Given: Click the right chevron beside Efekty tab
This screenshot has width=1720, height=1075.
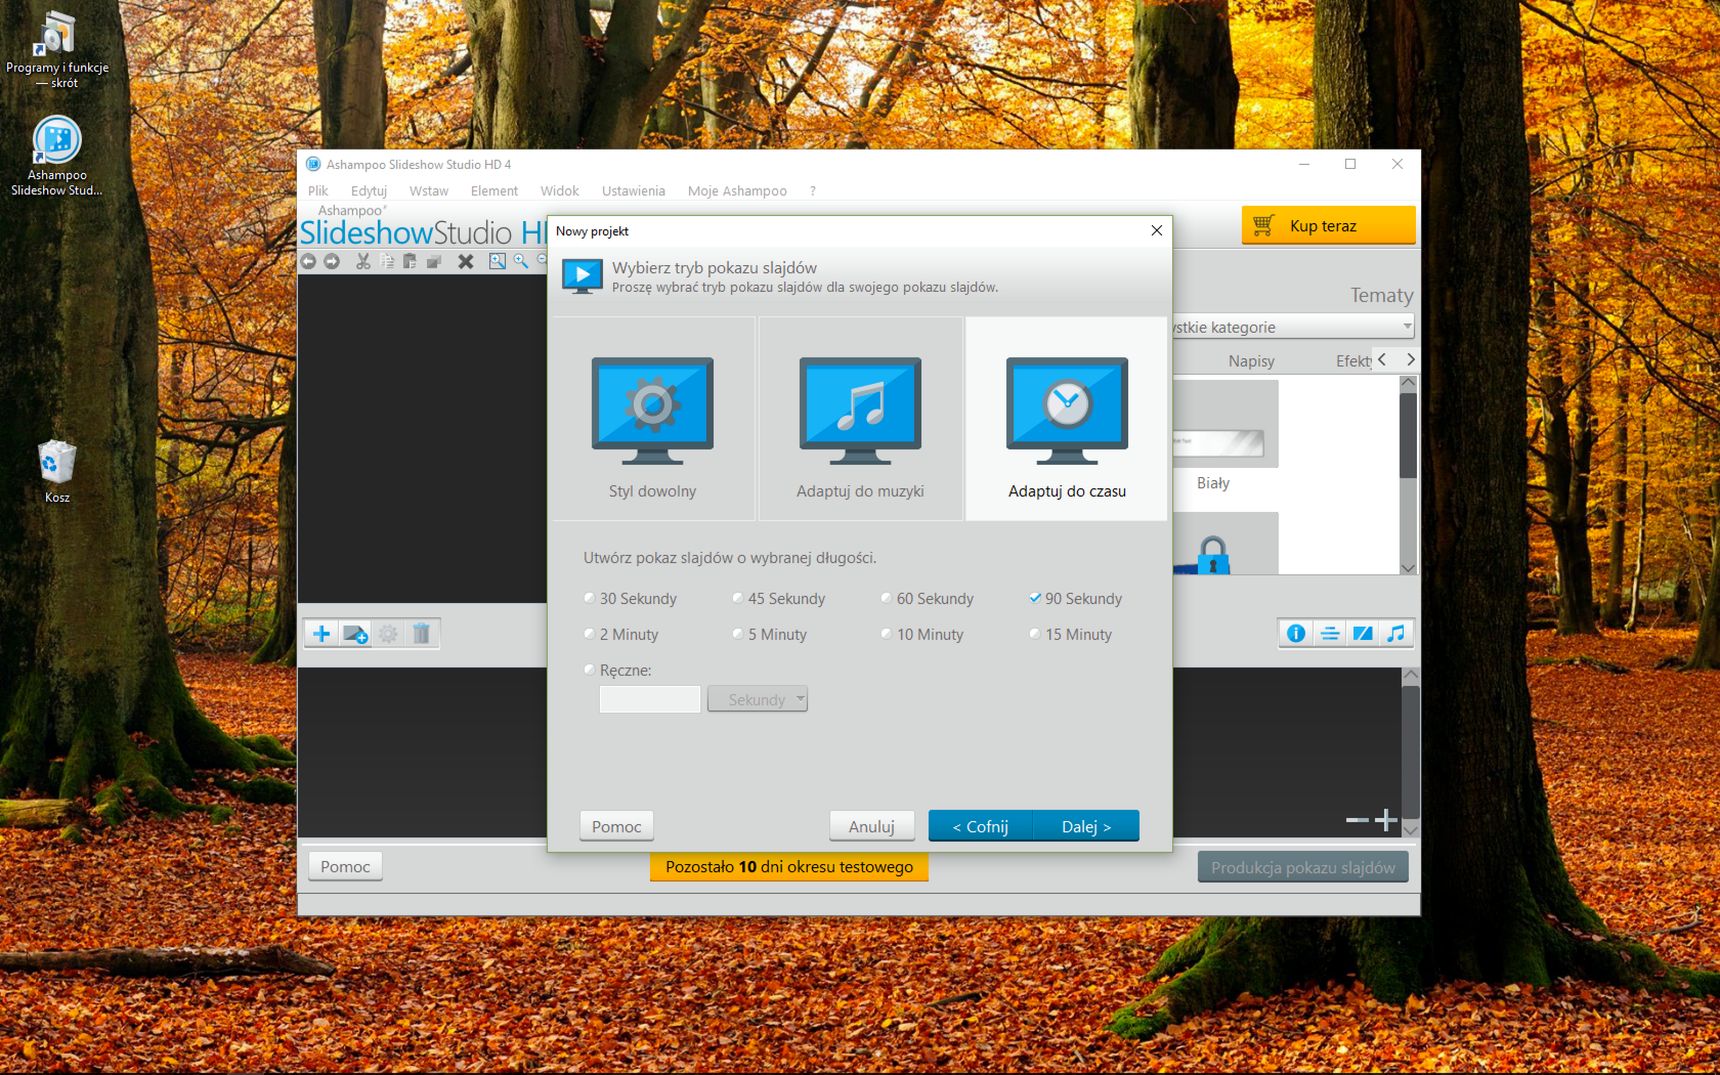Looking at the screenshot, I should (x=1410, y=359).
